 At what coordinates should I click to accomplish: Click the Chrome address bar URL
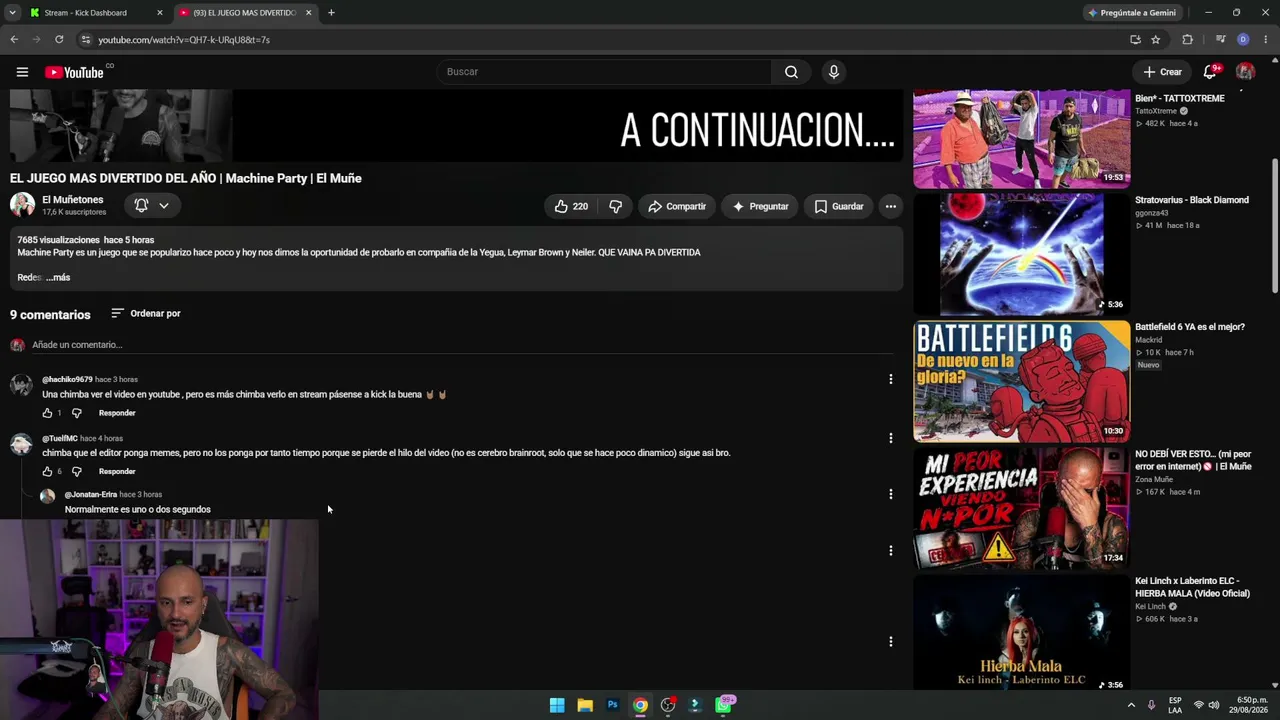(184, 40)
